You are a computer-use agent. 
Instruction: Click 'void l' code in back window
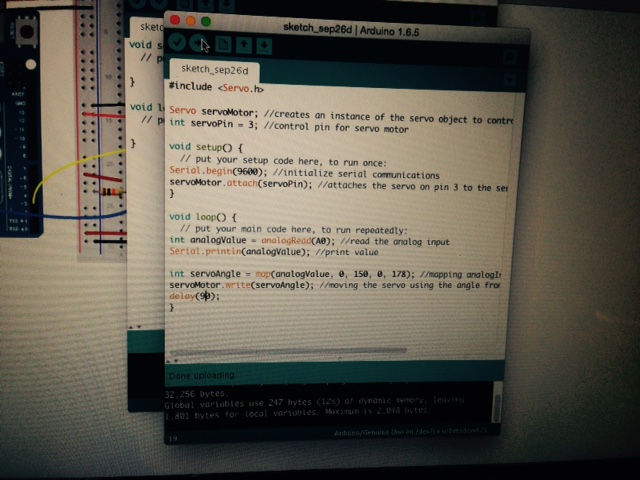(147, 107)
